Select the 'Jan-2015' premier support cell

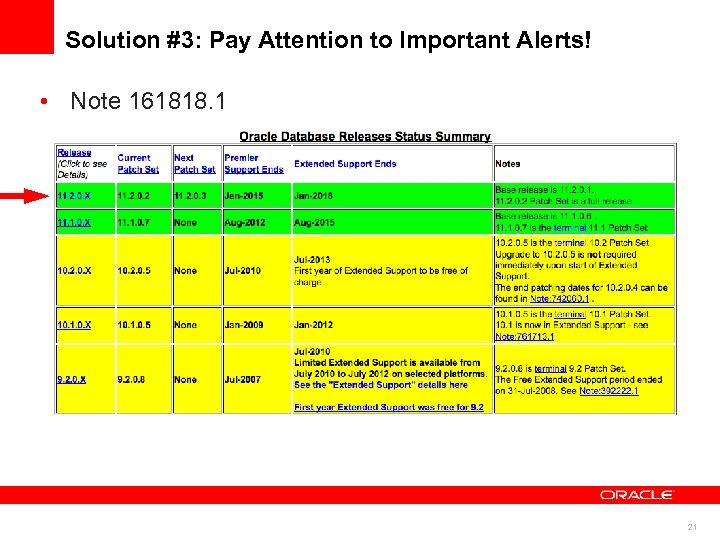(257, 196)
